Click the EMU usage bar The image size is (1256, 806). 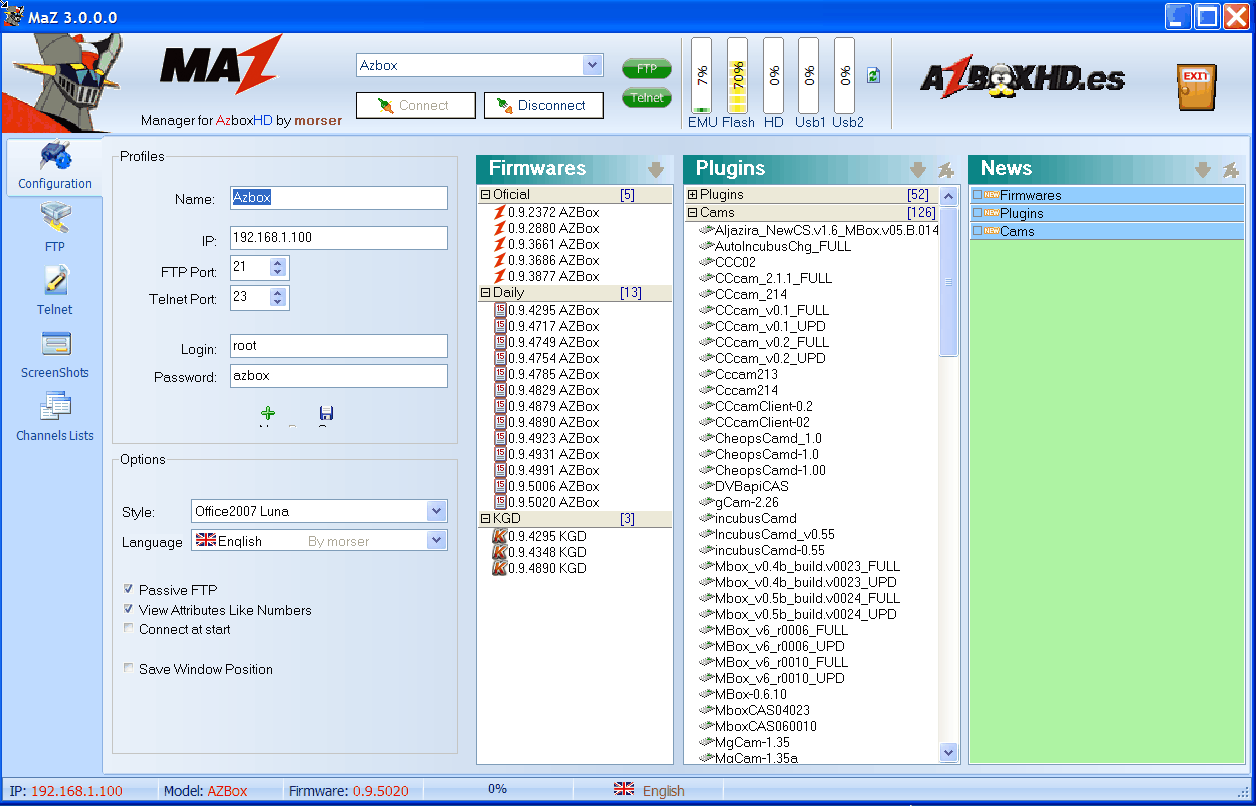pyautogui.click(x=702, y=75)
